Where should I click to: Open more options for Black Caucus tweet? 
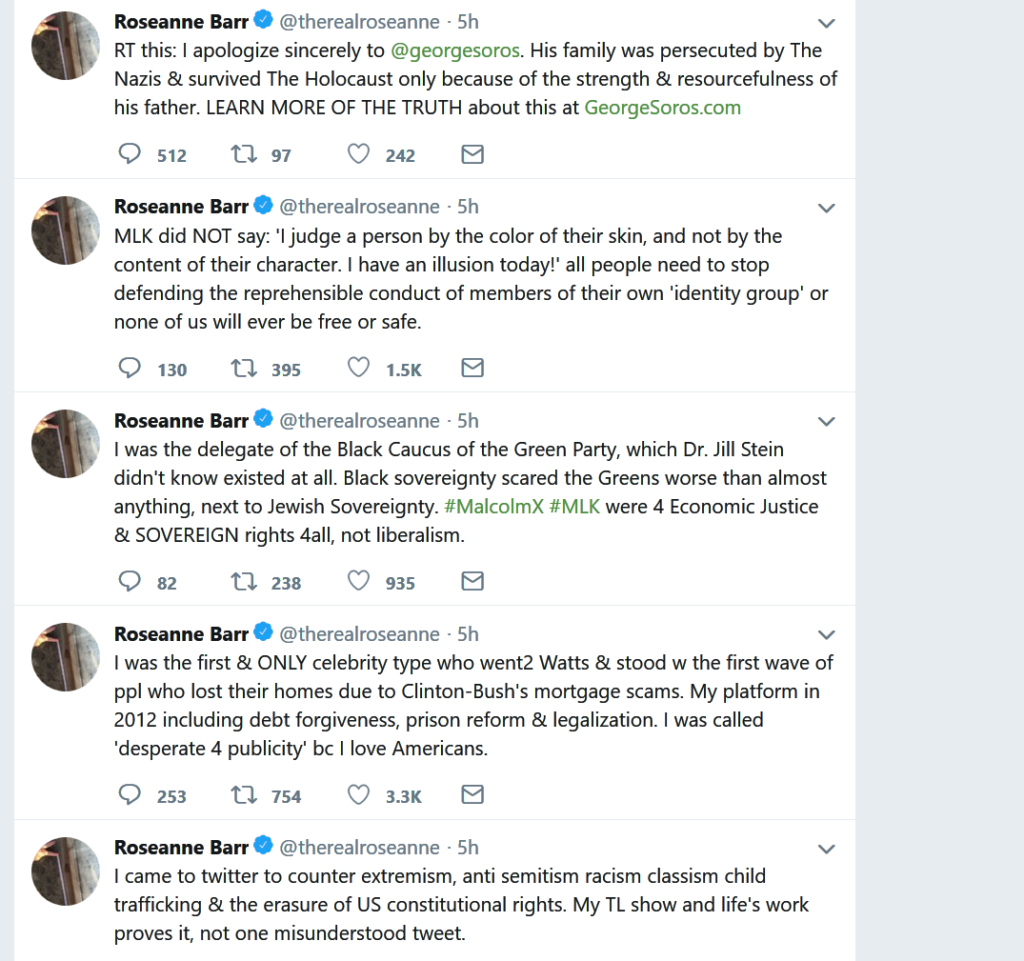coord(826,421)
